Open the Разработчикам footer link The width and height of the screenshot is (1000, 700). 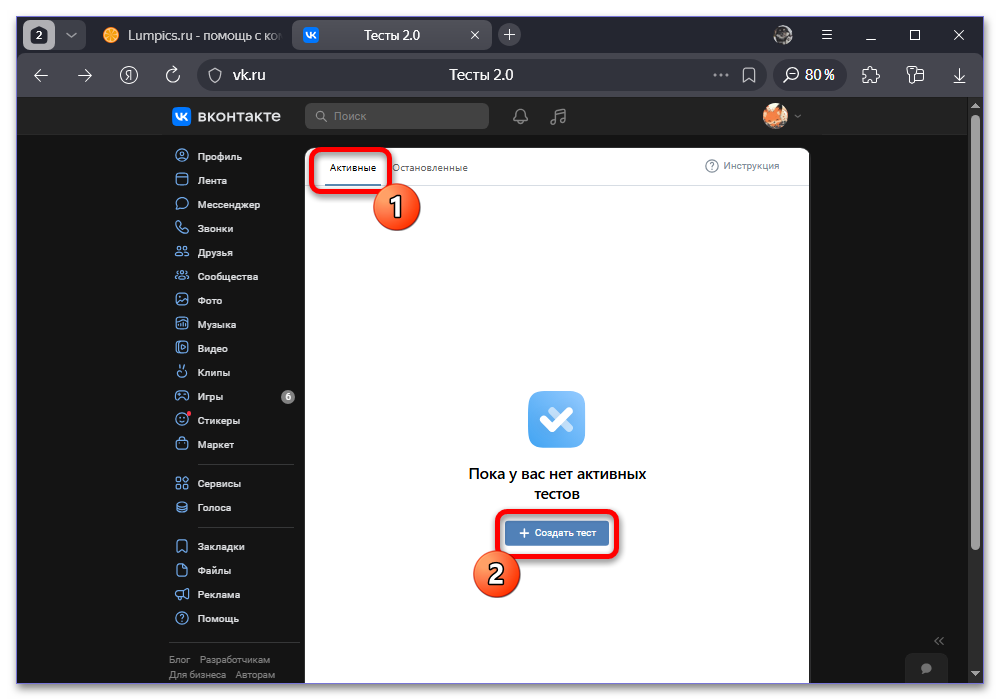pos(235,659)
